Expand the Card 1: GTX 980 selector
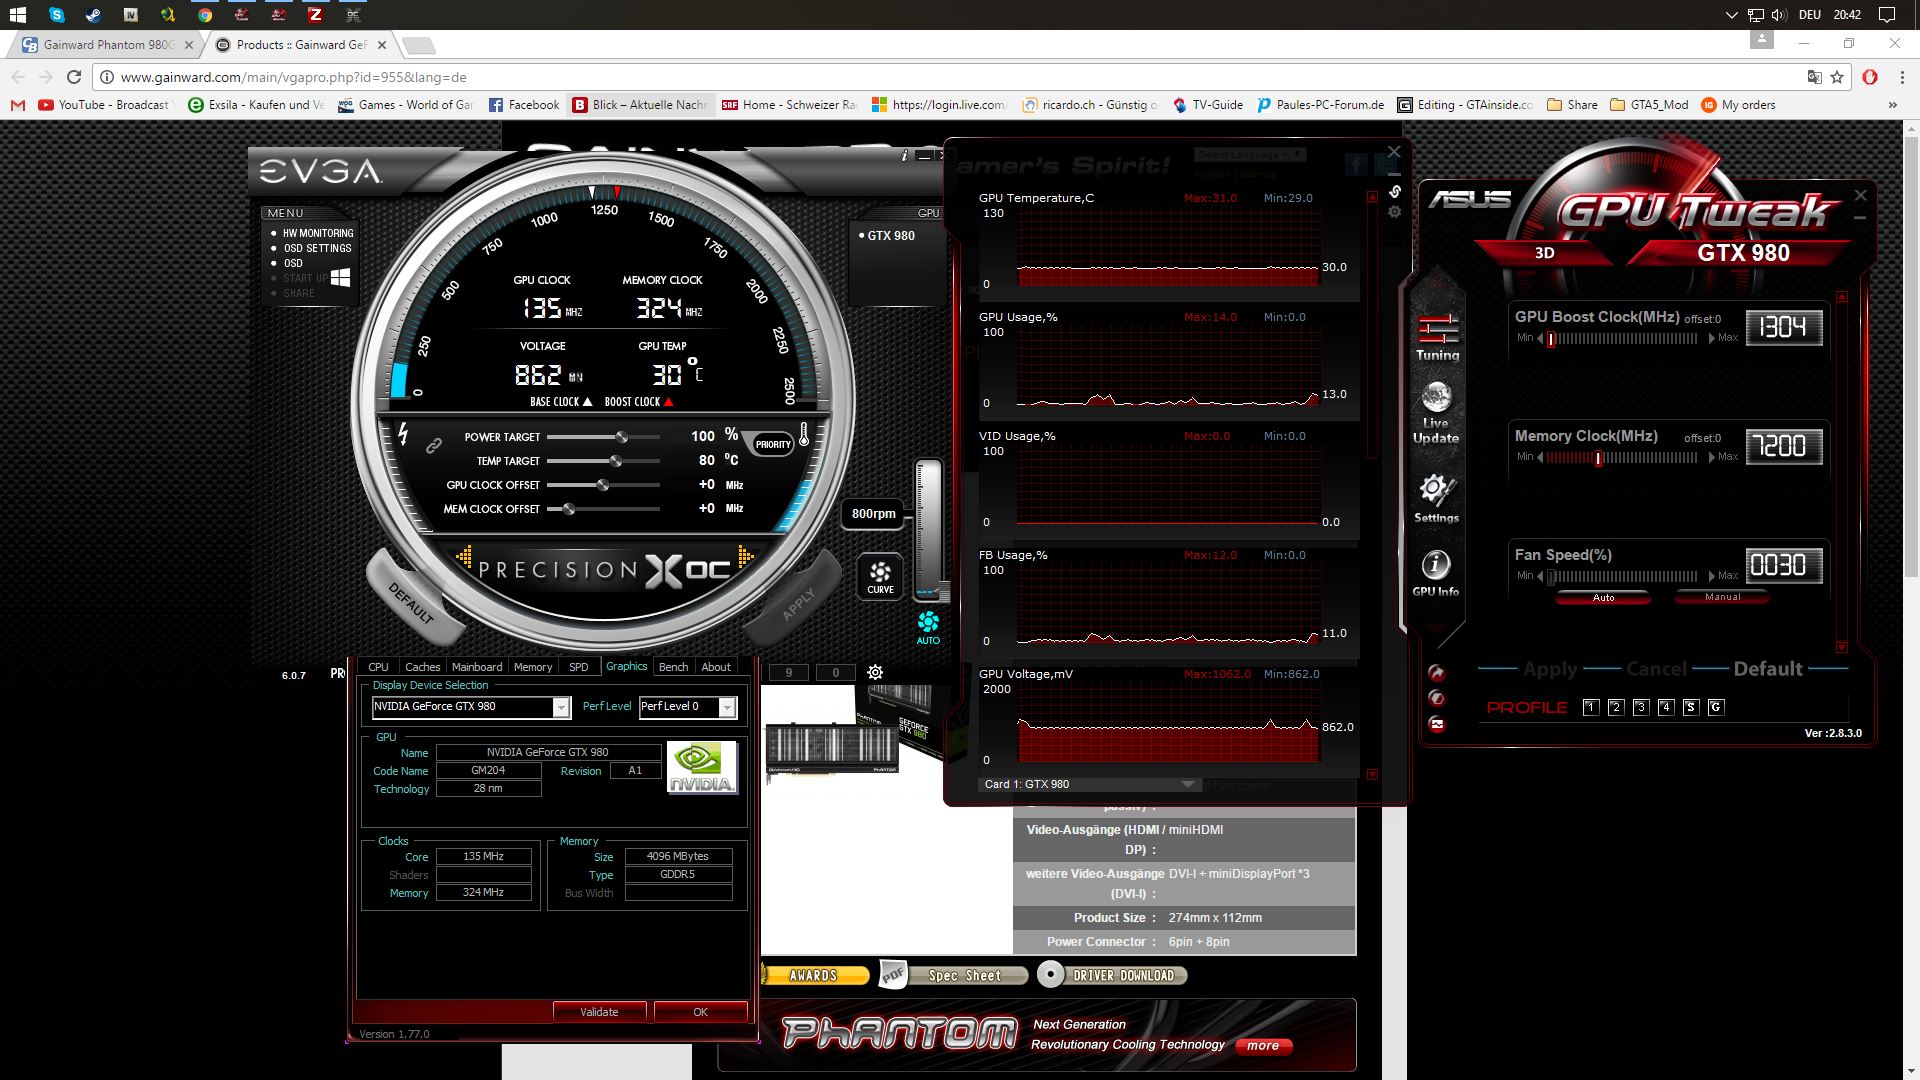1920x1080 pixels. [x=1187, y=784]
